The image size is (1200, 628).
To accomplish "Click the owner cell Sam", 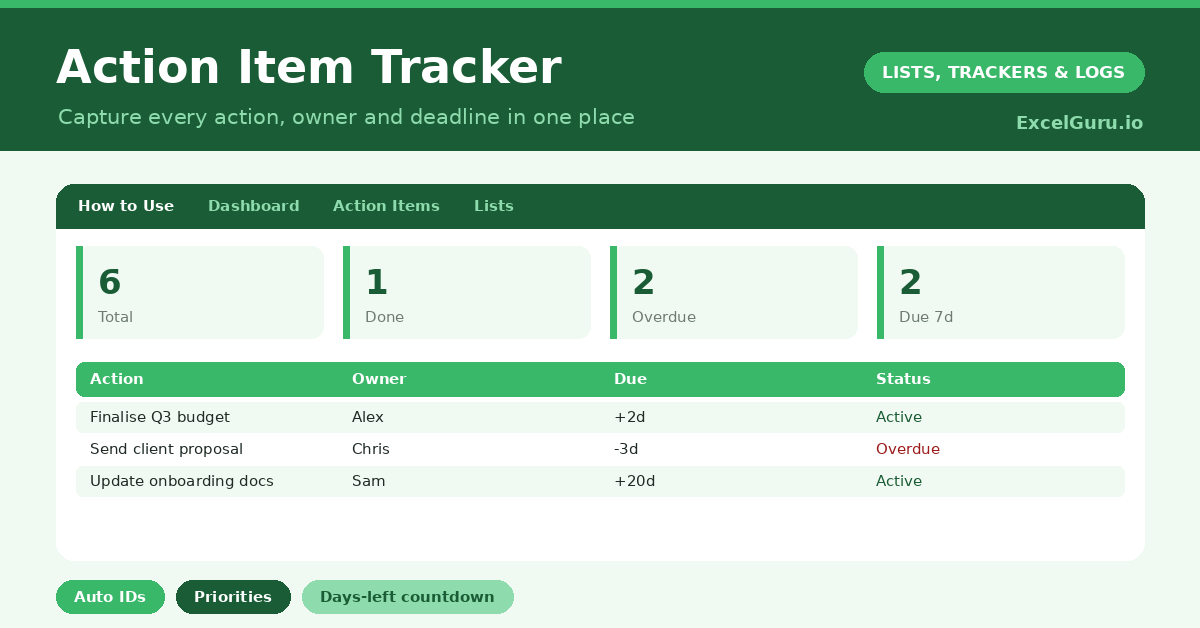I will coord(369,481).
